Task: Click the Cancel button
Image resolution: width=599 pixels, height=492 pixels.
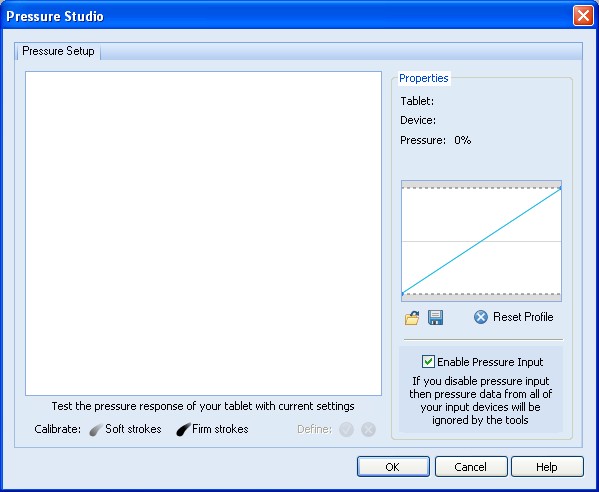Action: 471,466
